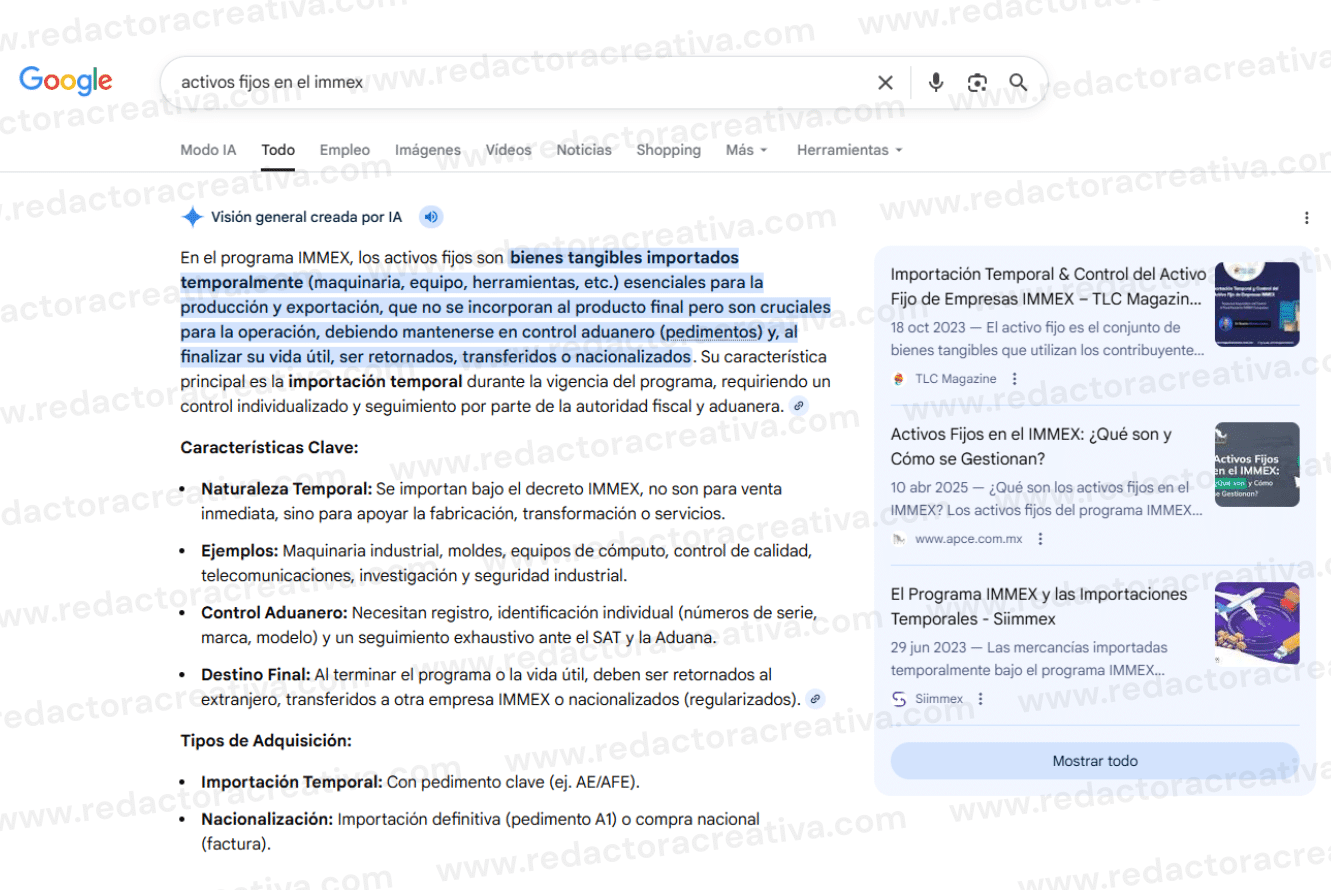Select the apce.com.mx favicon
This screenshot has height=890, width=1331.
coord(899,539)
